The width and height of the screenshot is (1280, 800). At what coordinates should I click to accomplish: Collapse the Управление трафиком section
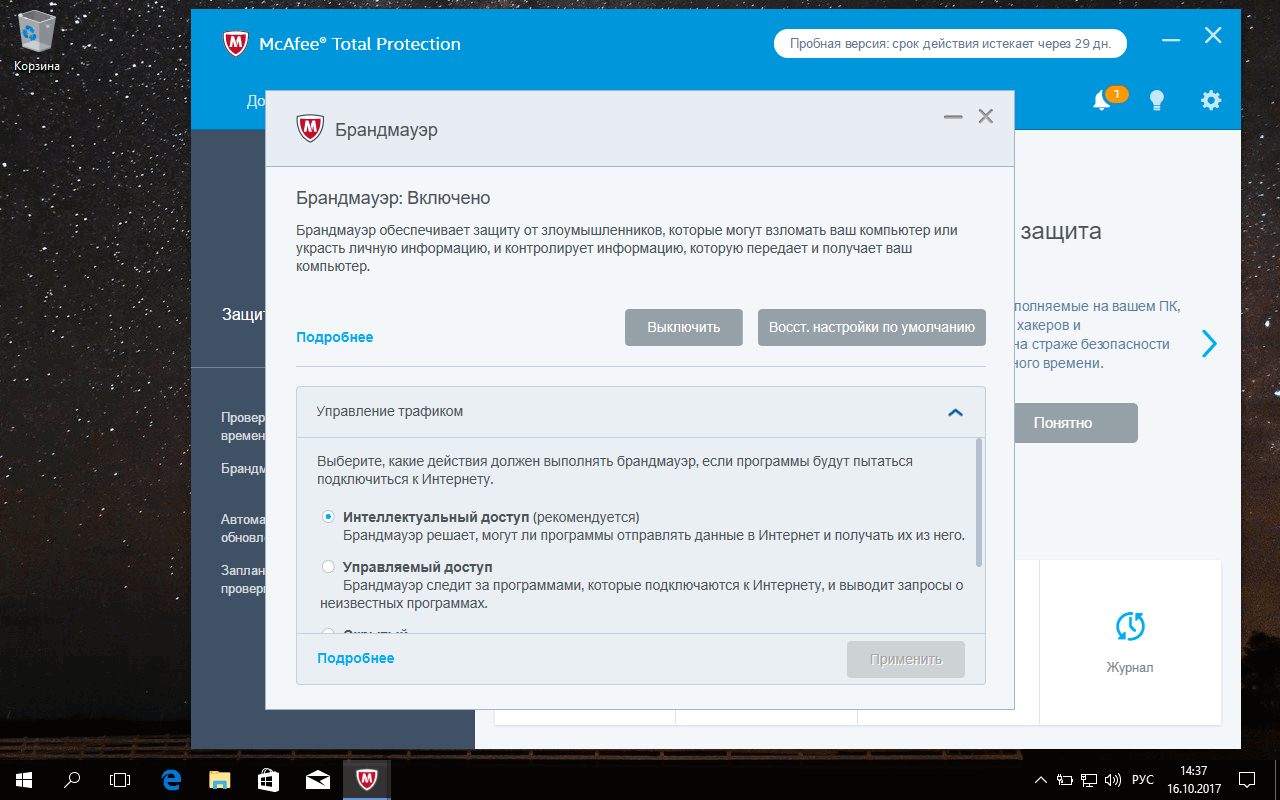(955, 411)
